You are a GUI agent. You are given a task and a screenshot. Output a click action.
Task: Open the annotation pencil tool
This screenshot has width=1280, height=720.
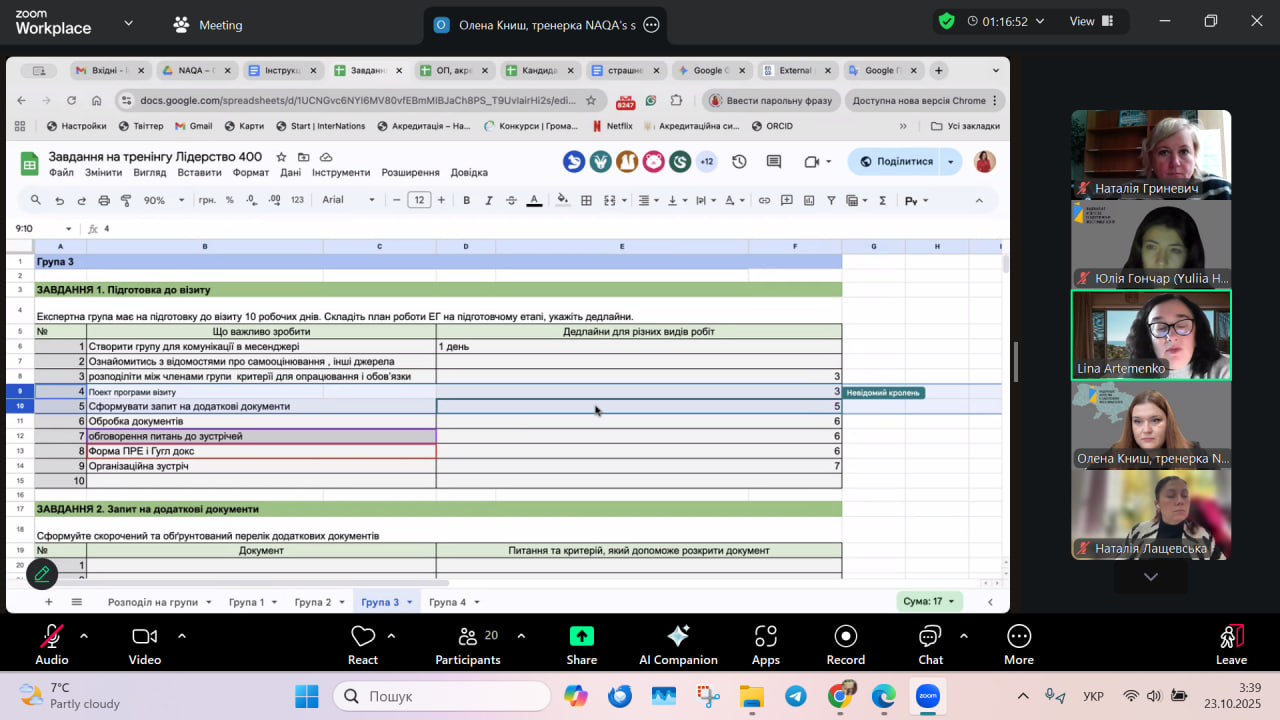tap(42, 573)
